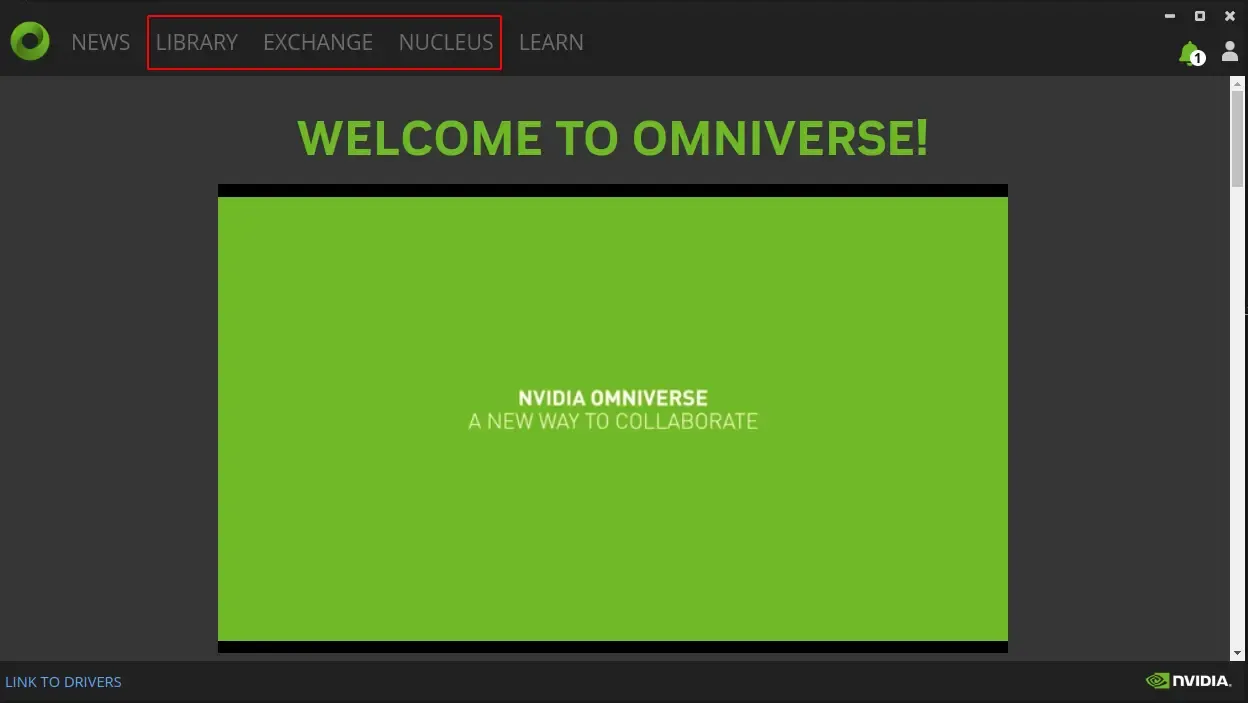Viewport: 1248px width, 703px height.
Task: Switch to the News tab
Action: pos(100,42)
